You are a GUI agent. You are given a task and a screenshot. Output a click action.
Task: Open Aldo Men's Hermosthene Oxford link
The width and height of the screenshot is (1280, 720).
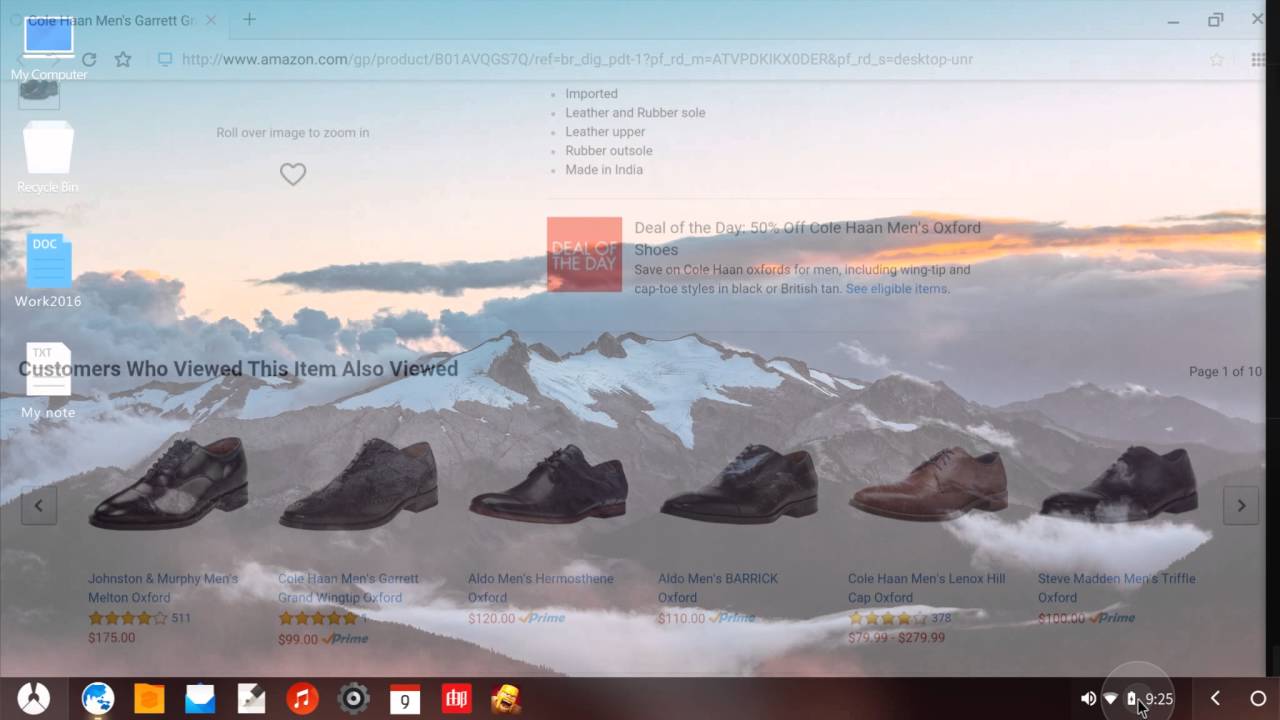pyautogui.click(x=541, y=588)
